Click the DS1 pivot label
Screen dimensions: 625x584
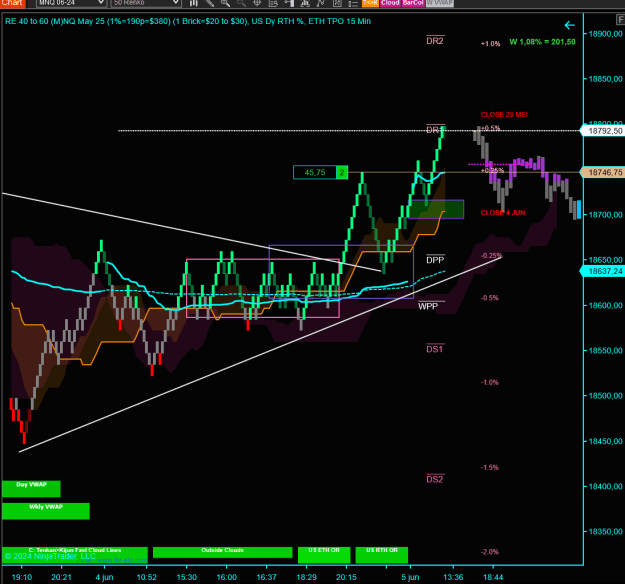point(435,349)
